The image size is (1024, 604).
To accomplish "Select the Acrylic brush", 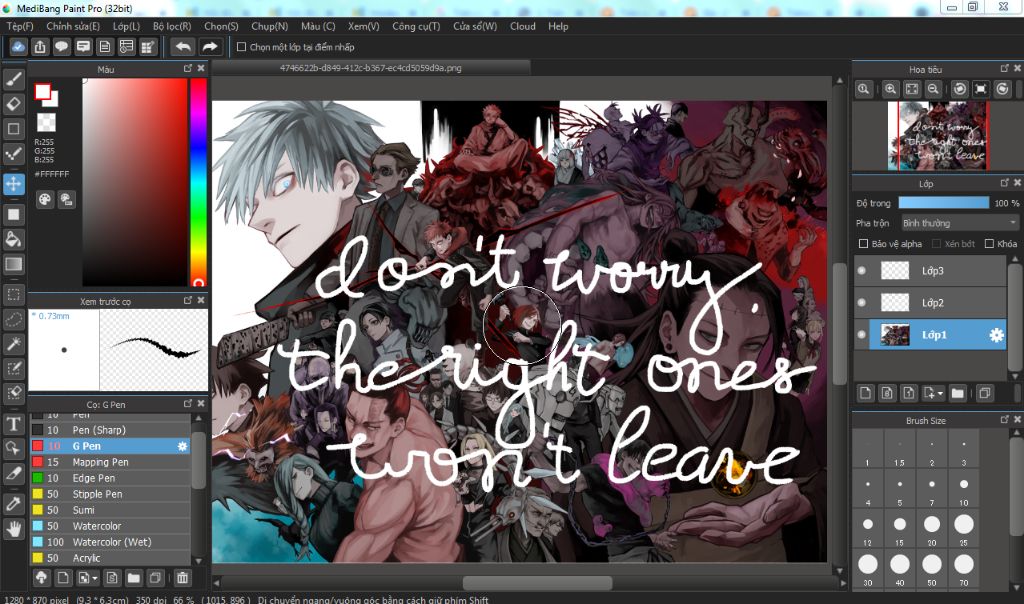I will pyautogui.click(x=110, y=558).
